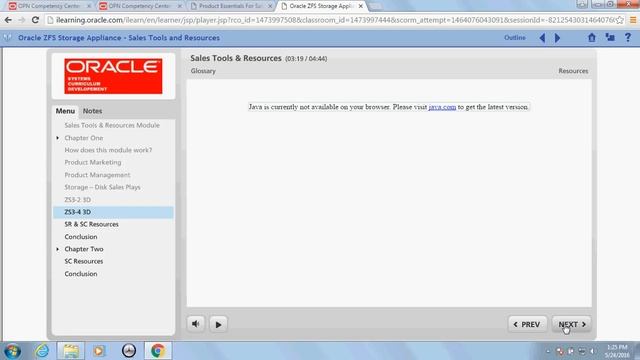
Task: Open the media player taskbar icon
Action: pos(98,351)
